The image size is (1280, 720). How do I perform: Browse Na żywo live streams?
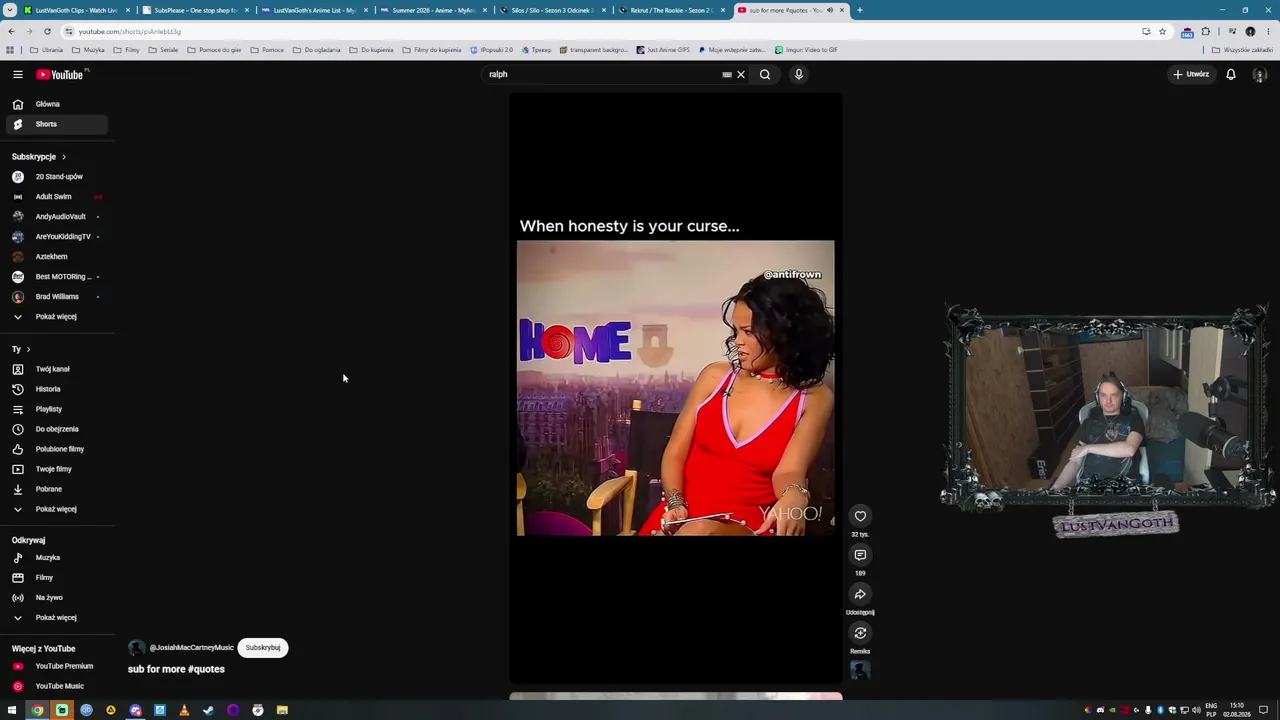pyautogui.click(x=55, y=598)
